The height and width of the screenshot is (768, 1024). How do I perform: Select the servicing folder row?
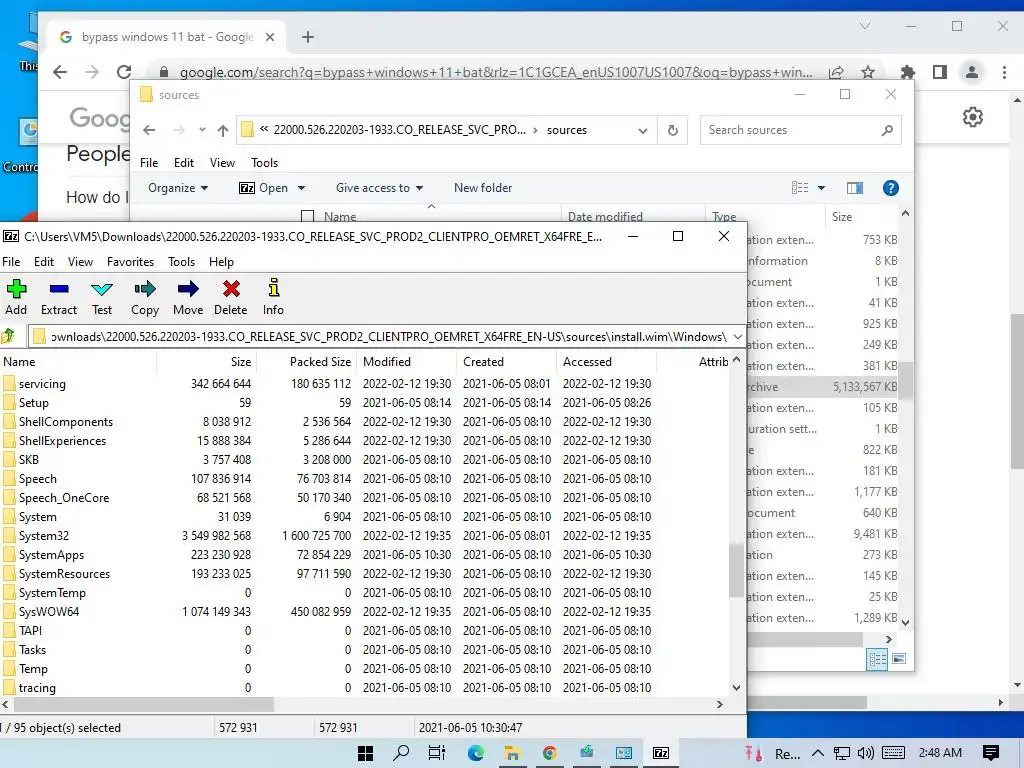[x=364, y=384]
